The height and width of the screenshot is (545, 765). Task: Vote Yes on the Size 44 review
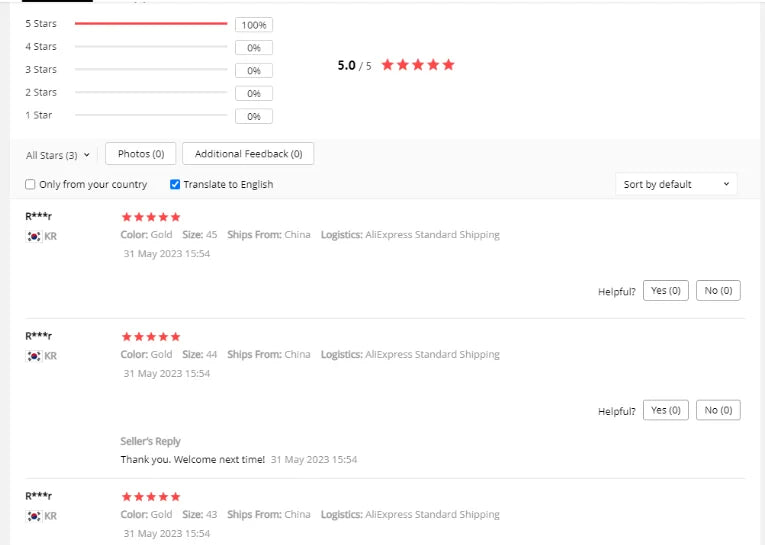coord(665,410)
